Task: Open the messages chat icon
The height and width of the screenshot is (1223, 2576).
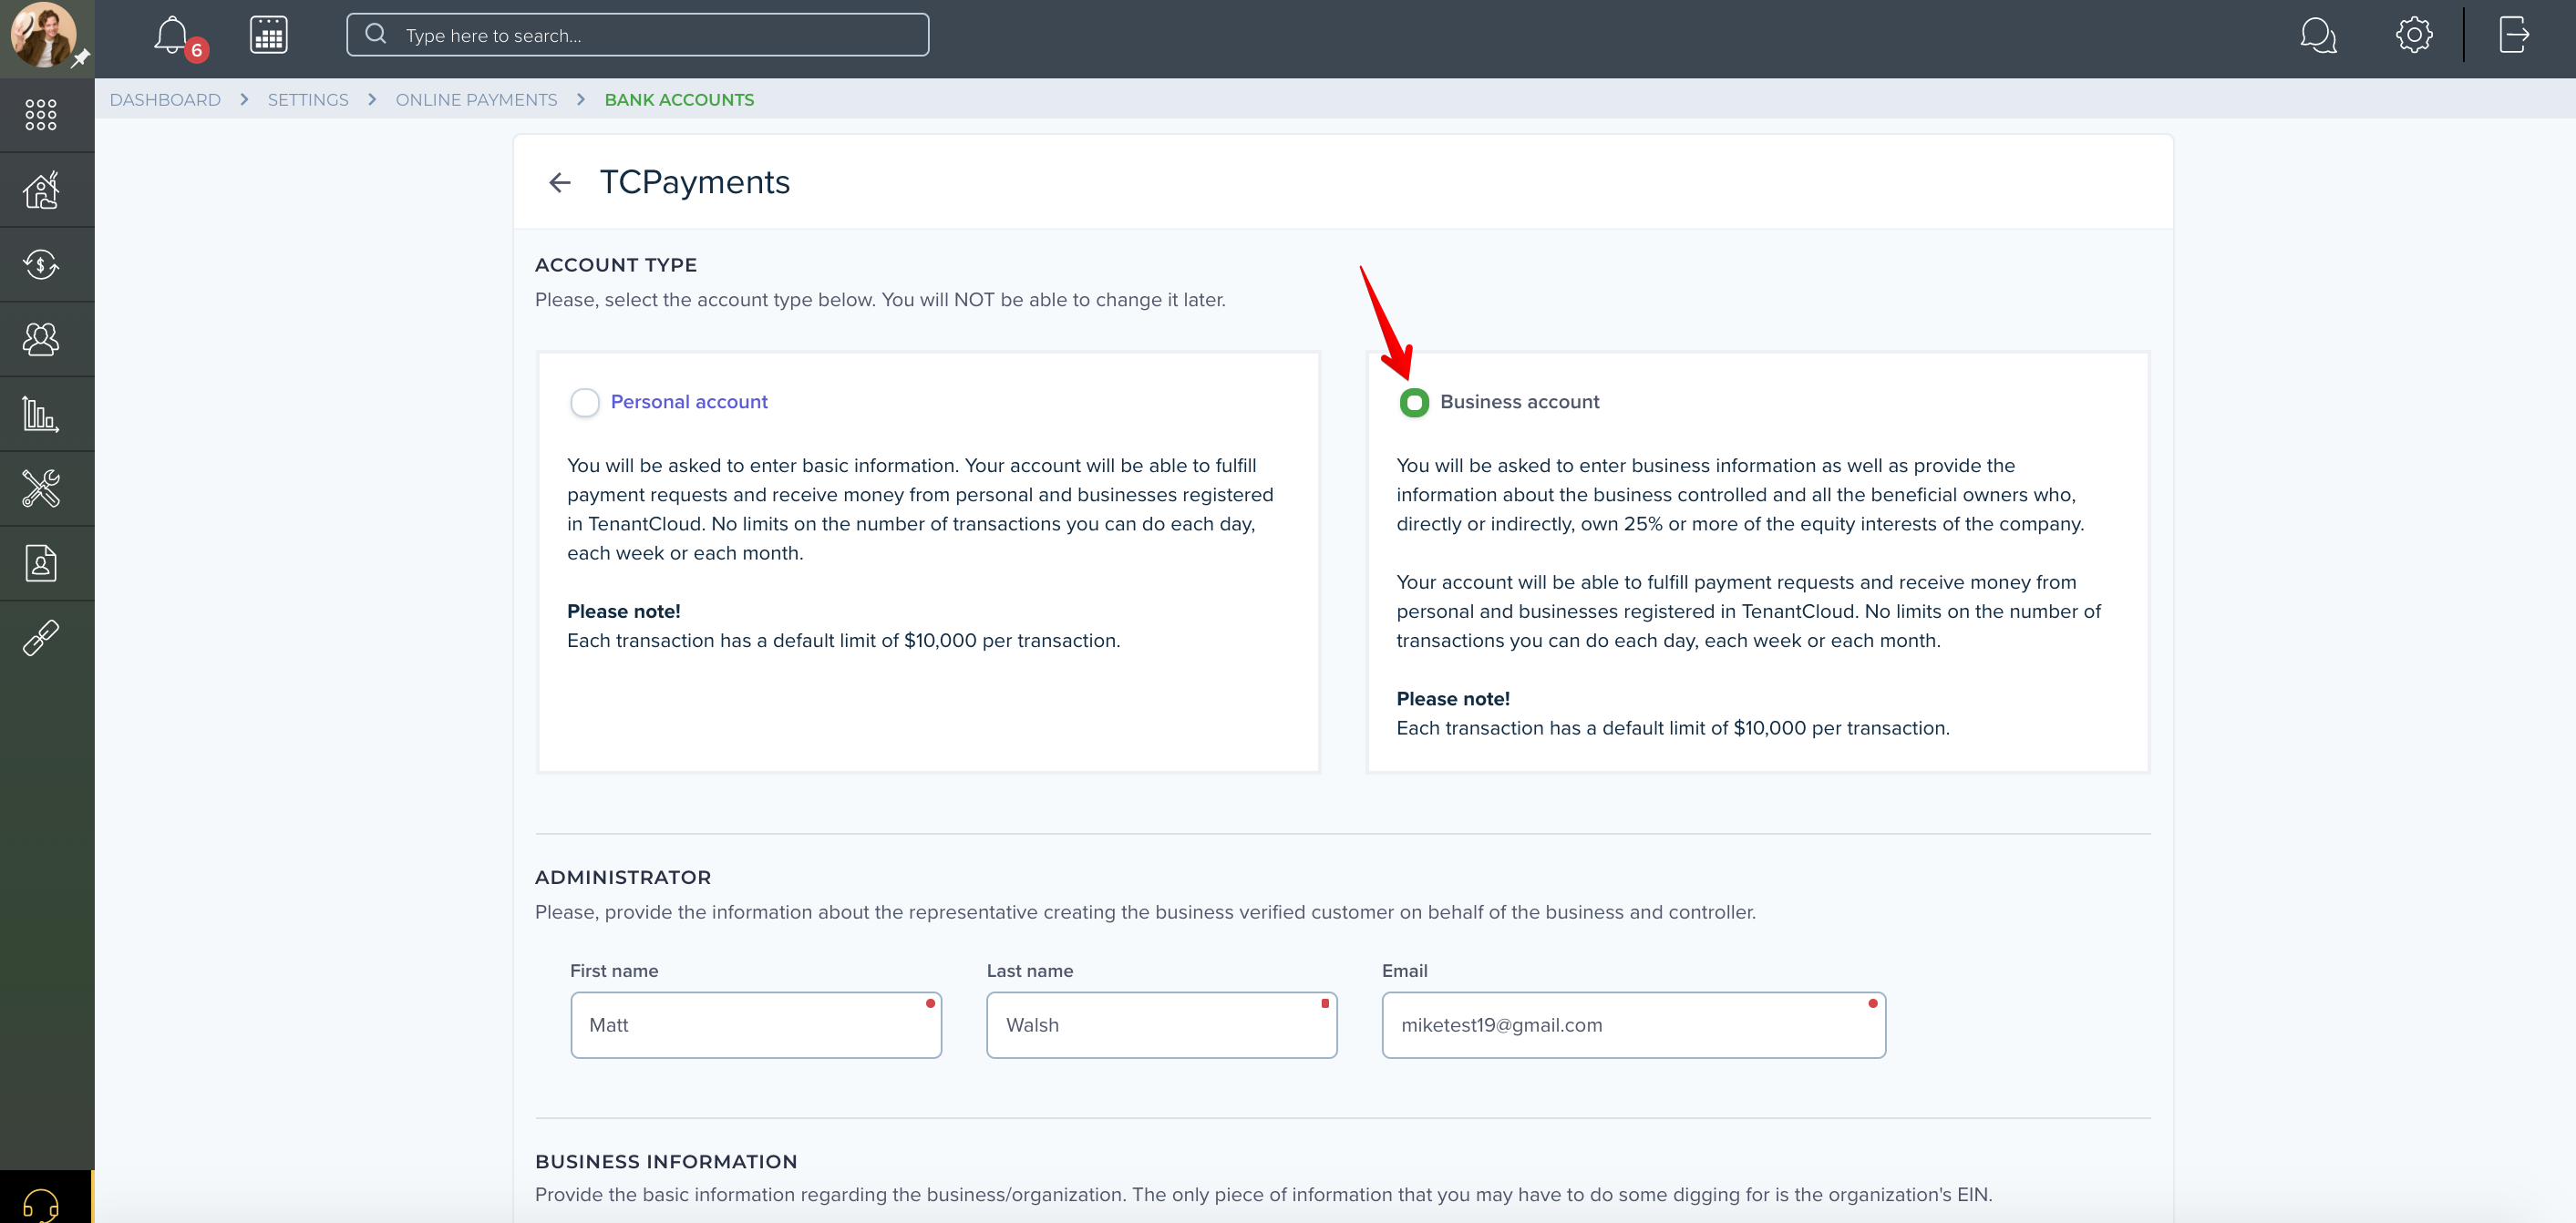Action: pyautogui.click(x=2317, y=35)
